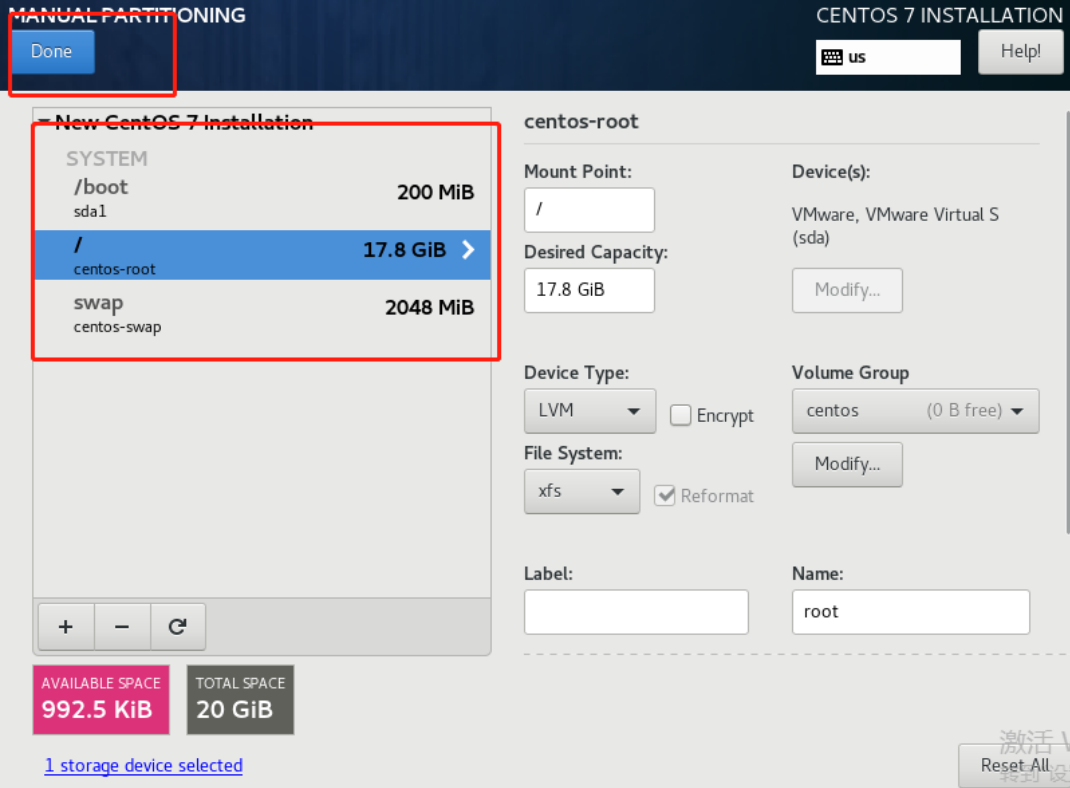Focus the Name field containing root
1070x788 pixels.
[x=910, y=612]
